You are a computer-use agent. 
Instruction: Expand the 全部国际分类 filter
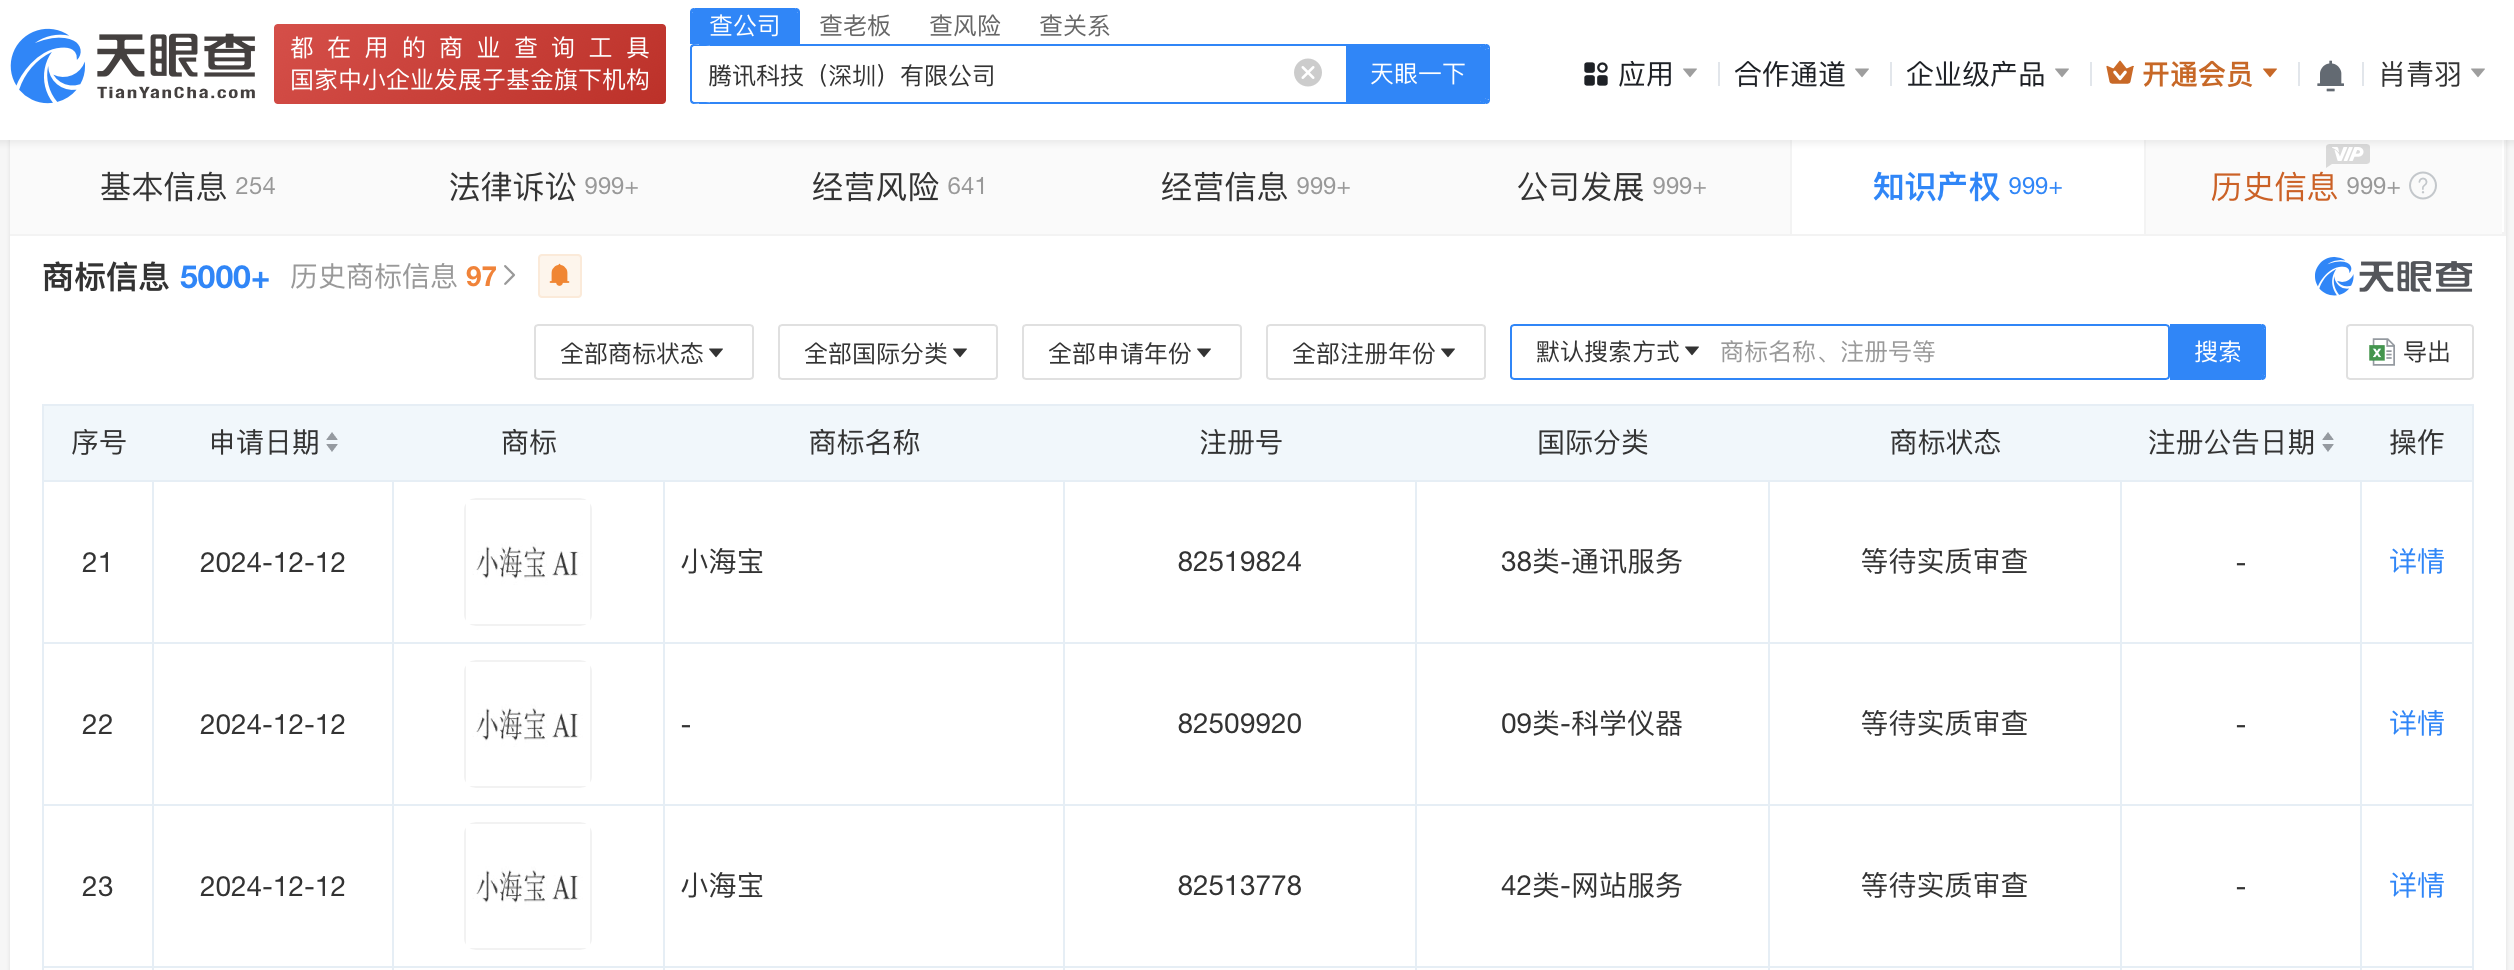[886, 352]
